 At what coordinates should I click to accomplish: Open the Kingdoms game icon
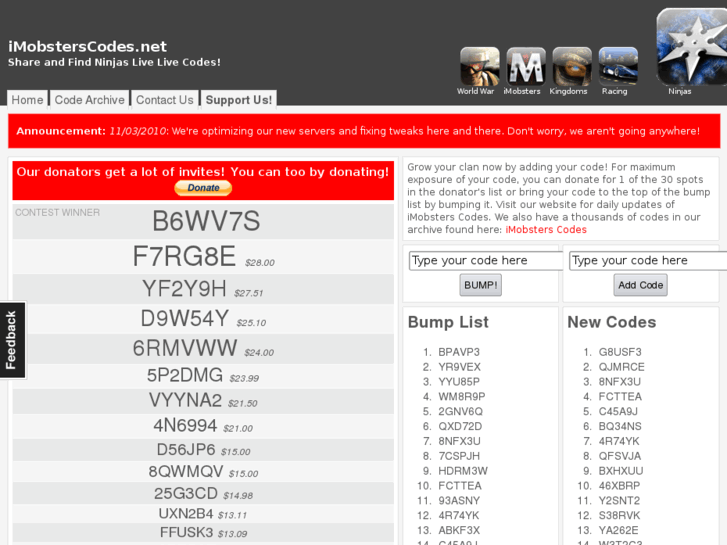point(572,67)
